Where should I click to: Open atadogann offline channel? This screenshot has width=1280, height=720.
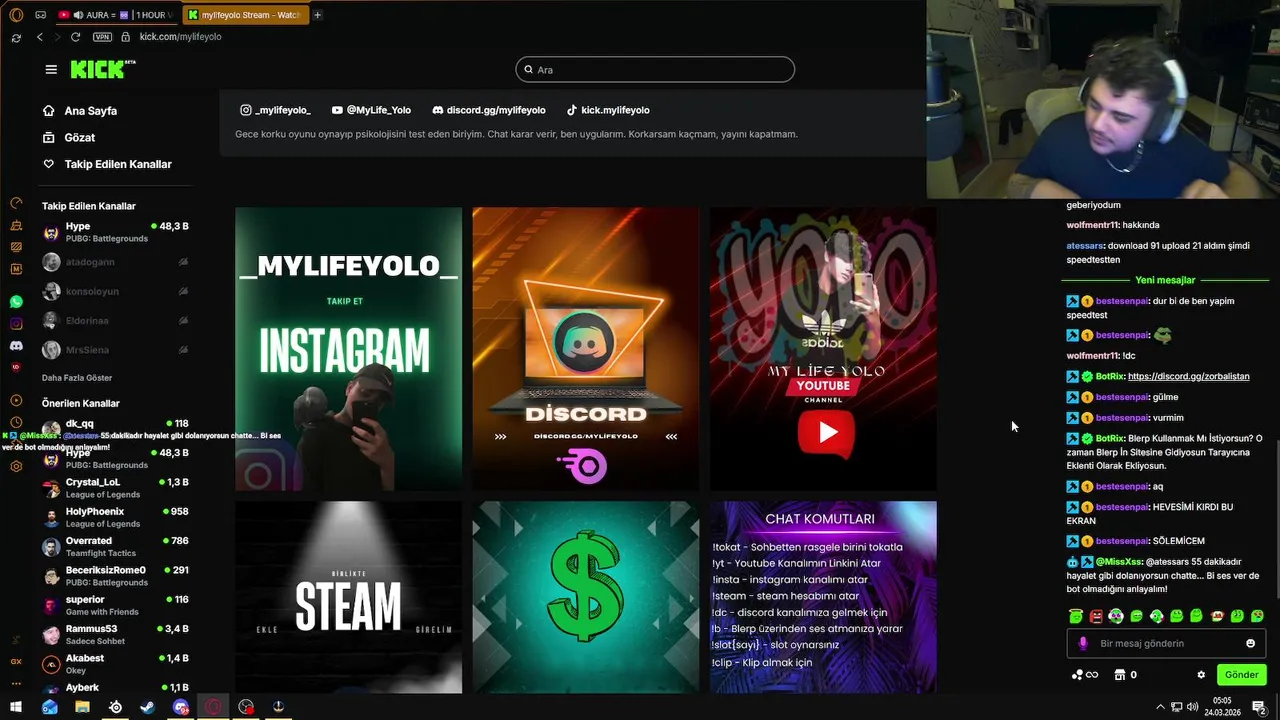[x=115, y=262]
